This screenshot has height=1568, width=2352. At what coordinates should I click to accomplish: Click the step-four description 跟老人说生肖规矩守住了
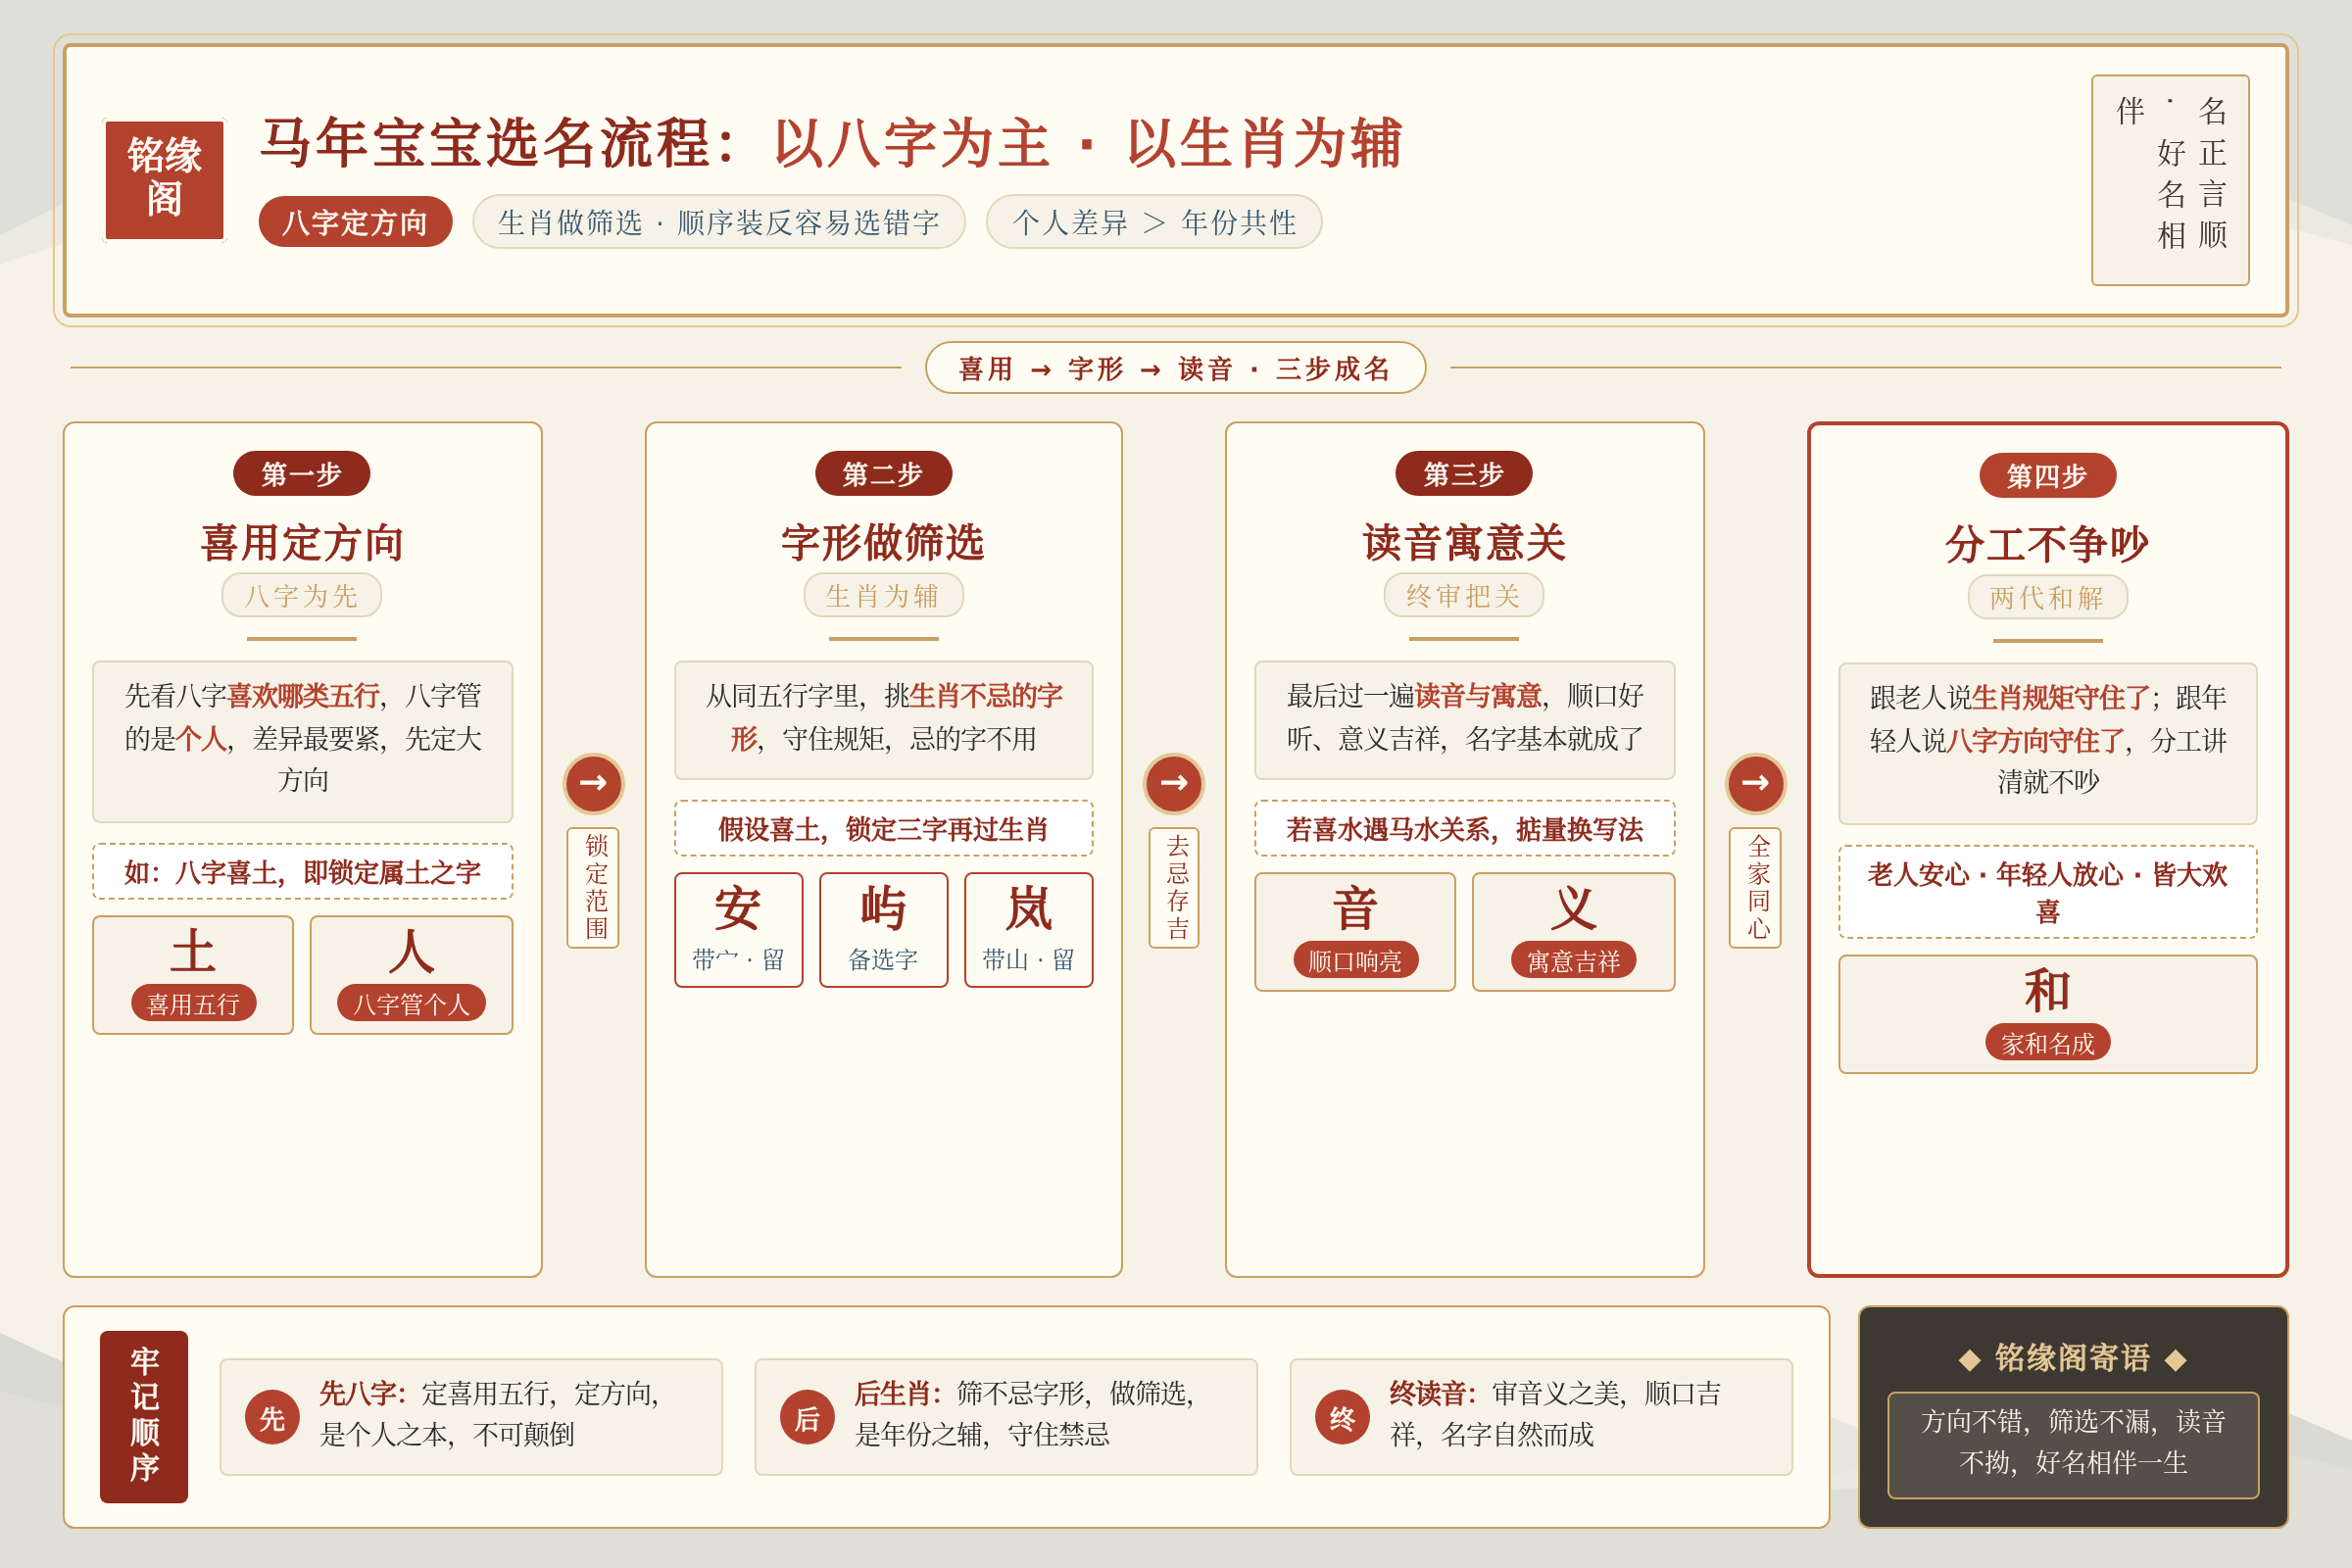click(2047, 742)
